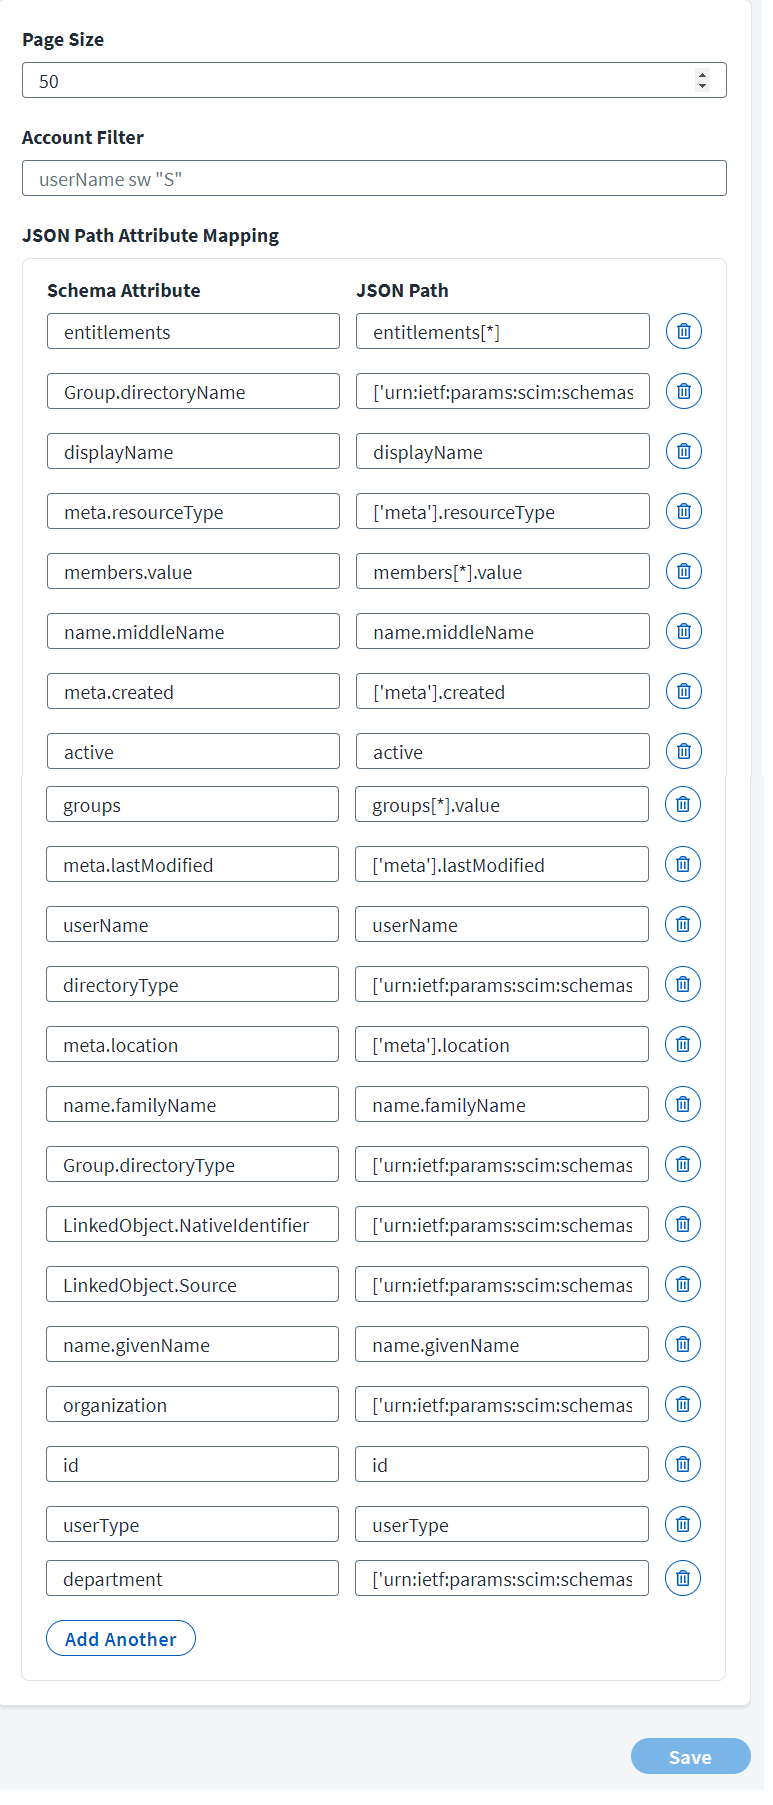The width and height of the screenshot is (773, 1805).
Task: Remove the userType mapping with trash icon
Action: 683,1524
